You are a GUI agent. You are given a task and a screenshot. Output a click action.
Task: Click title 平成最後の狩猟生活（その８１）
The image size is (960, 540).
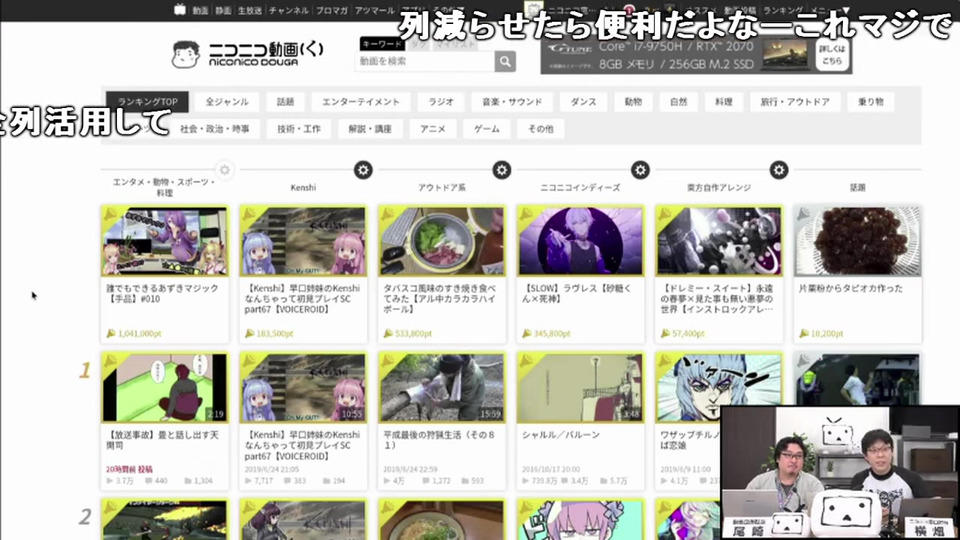pyautogui.click(x=440, y=440)
